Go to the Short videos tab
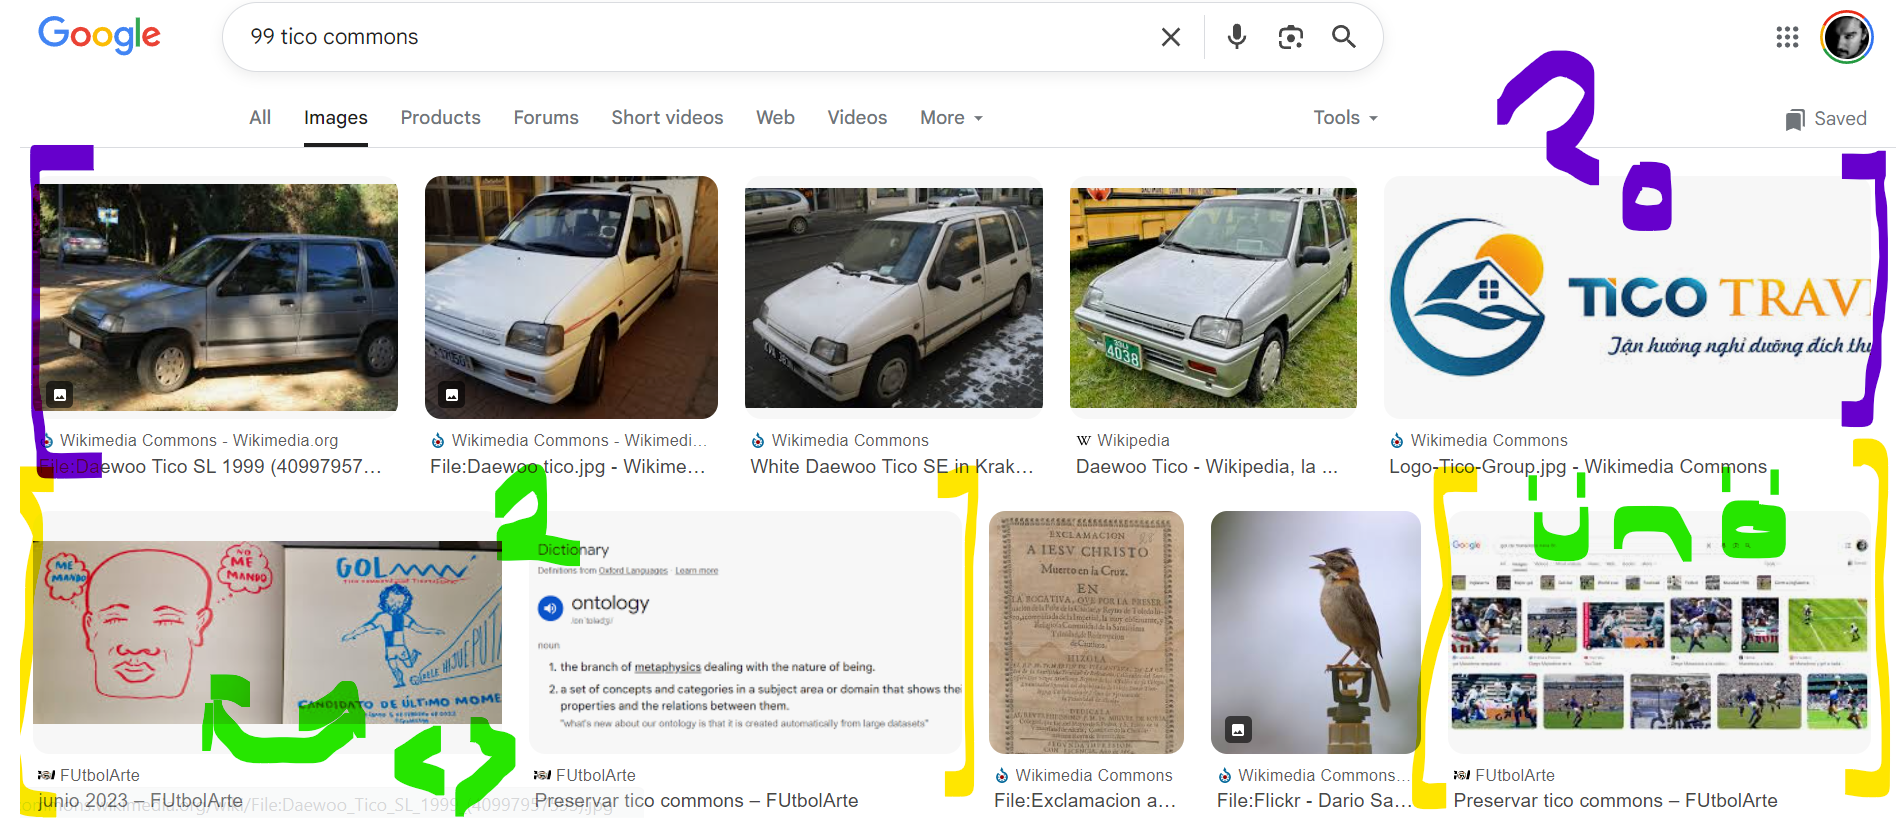 coord(667,118)
